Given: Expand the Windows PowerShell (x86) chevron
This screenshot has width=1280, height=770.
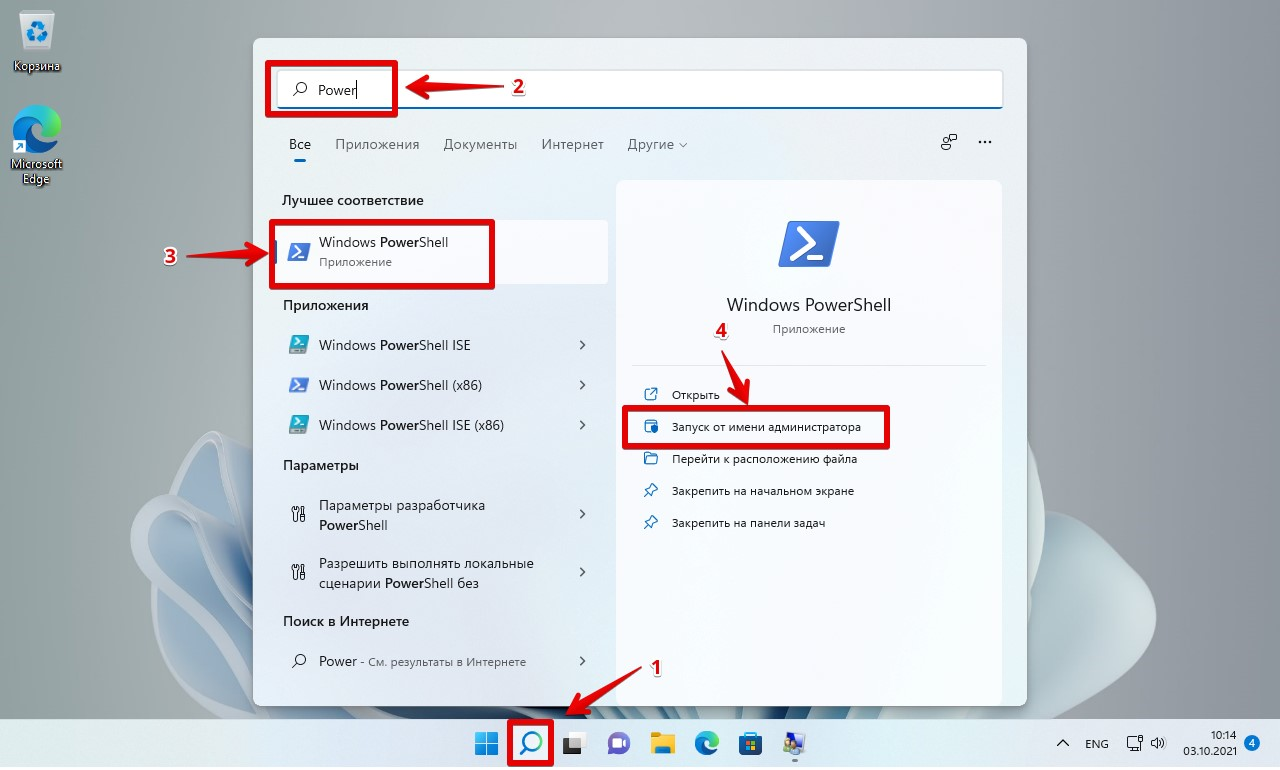Looking at the screenshot, I should point(582,385).
